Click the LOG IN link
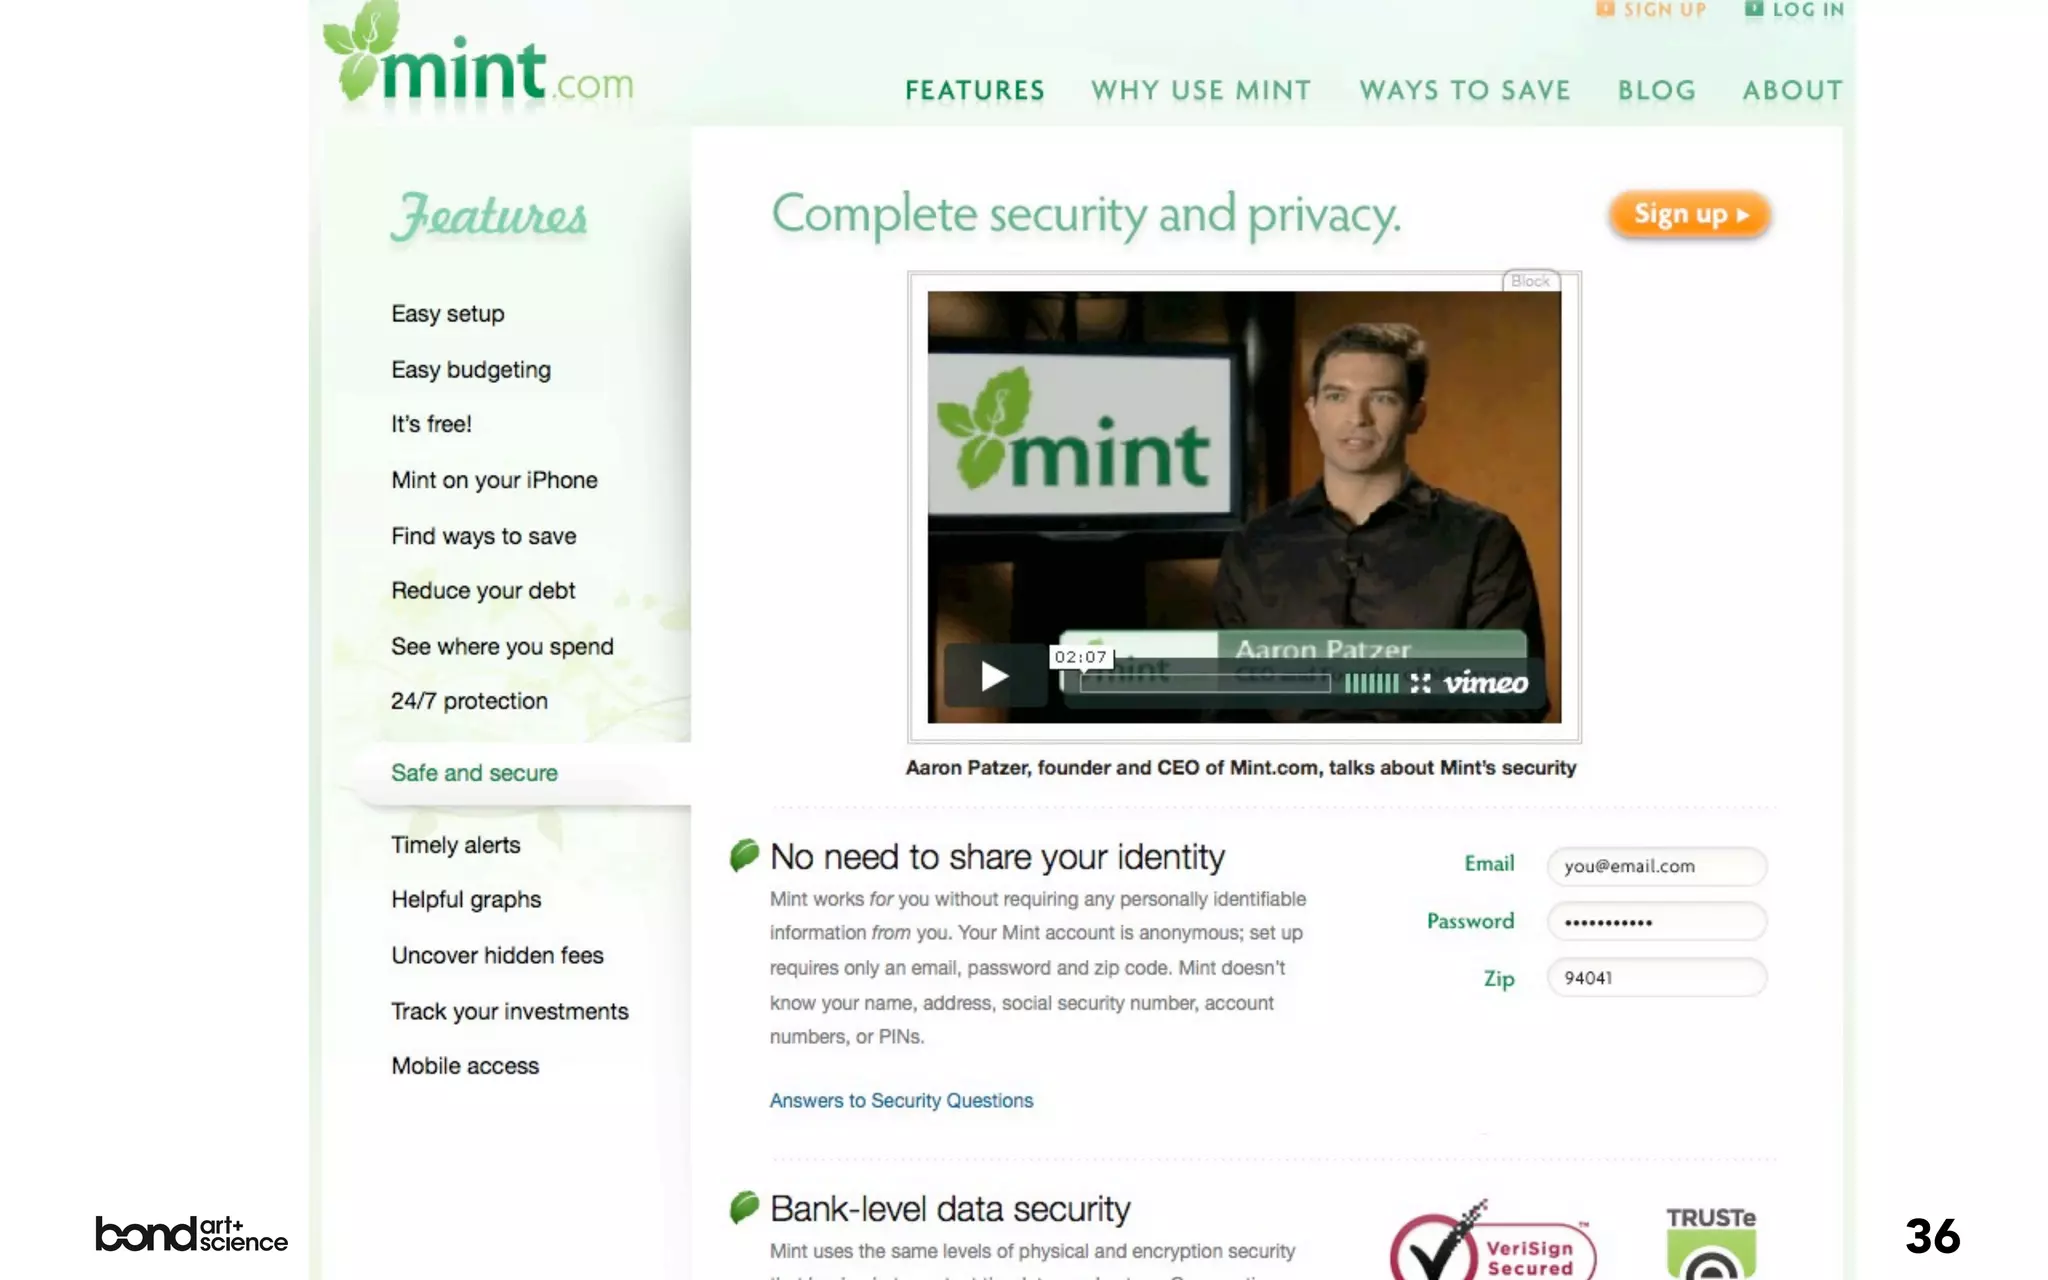This screenshot has height=1280, width=2048. click(x=1795, y=10)
